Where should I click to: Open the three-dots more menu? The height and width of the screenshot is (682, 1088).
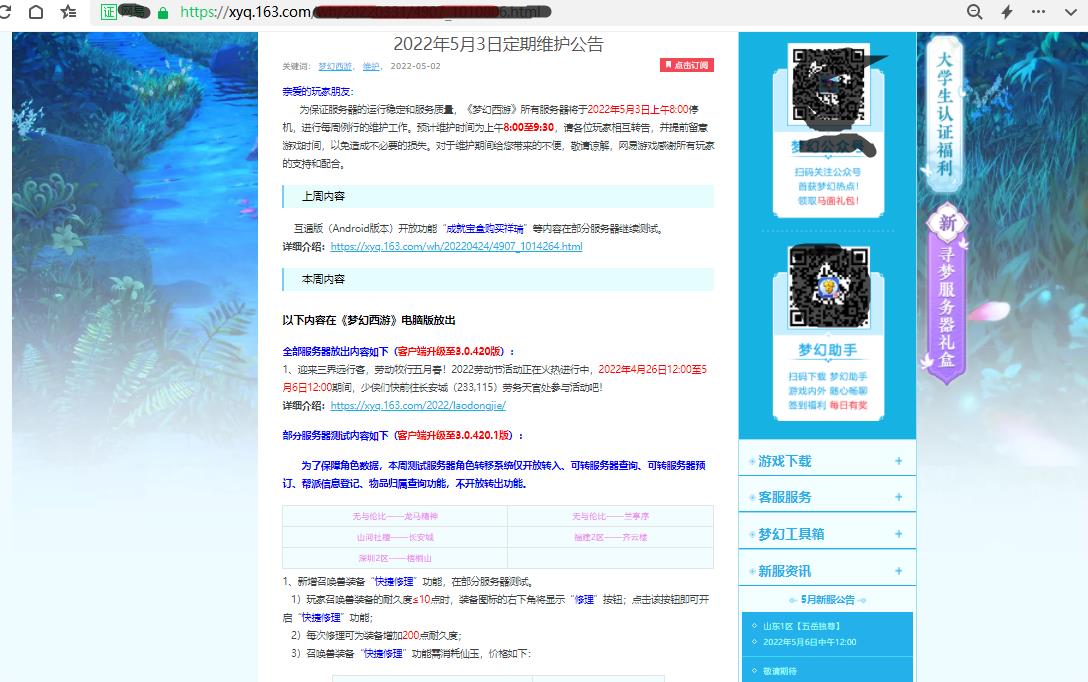pyautogui.click(x=1038, y=12)
